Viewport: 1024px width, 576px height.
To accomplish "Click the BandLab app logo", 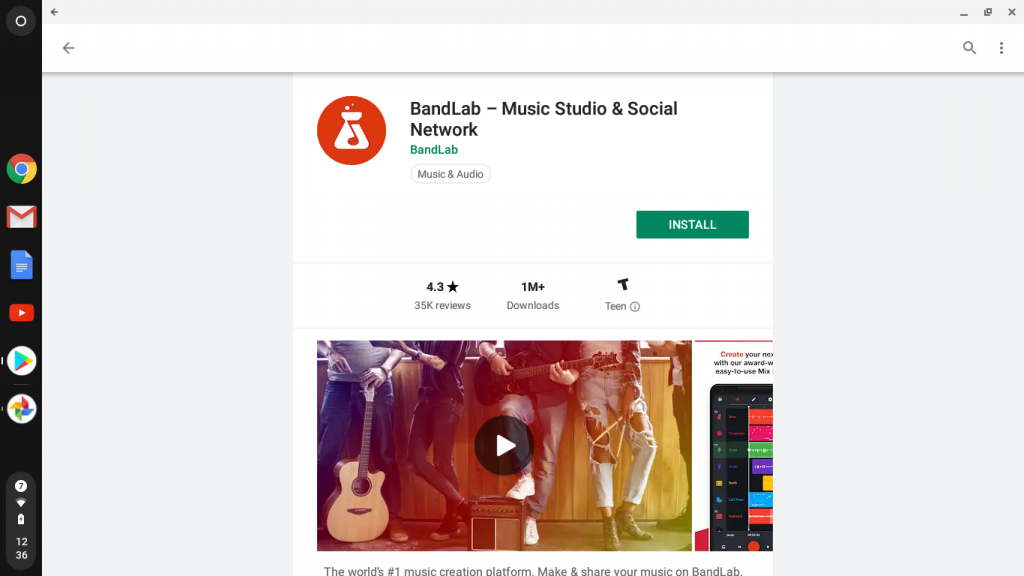I will [x=351, y=131].
